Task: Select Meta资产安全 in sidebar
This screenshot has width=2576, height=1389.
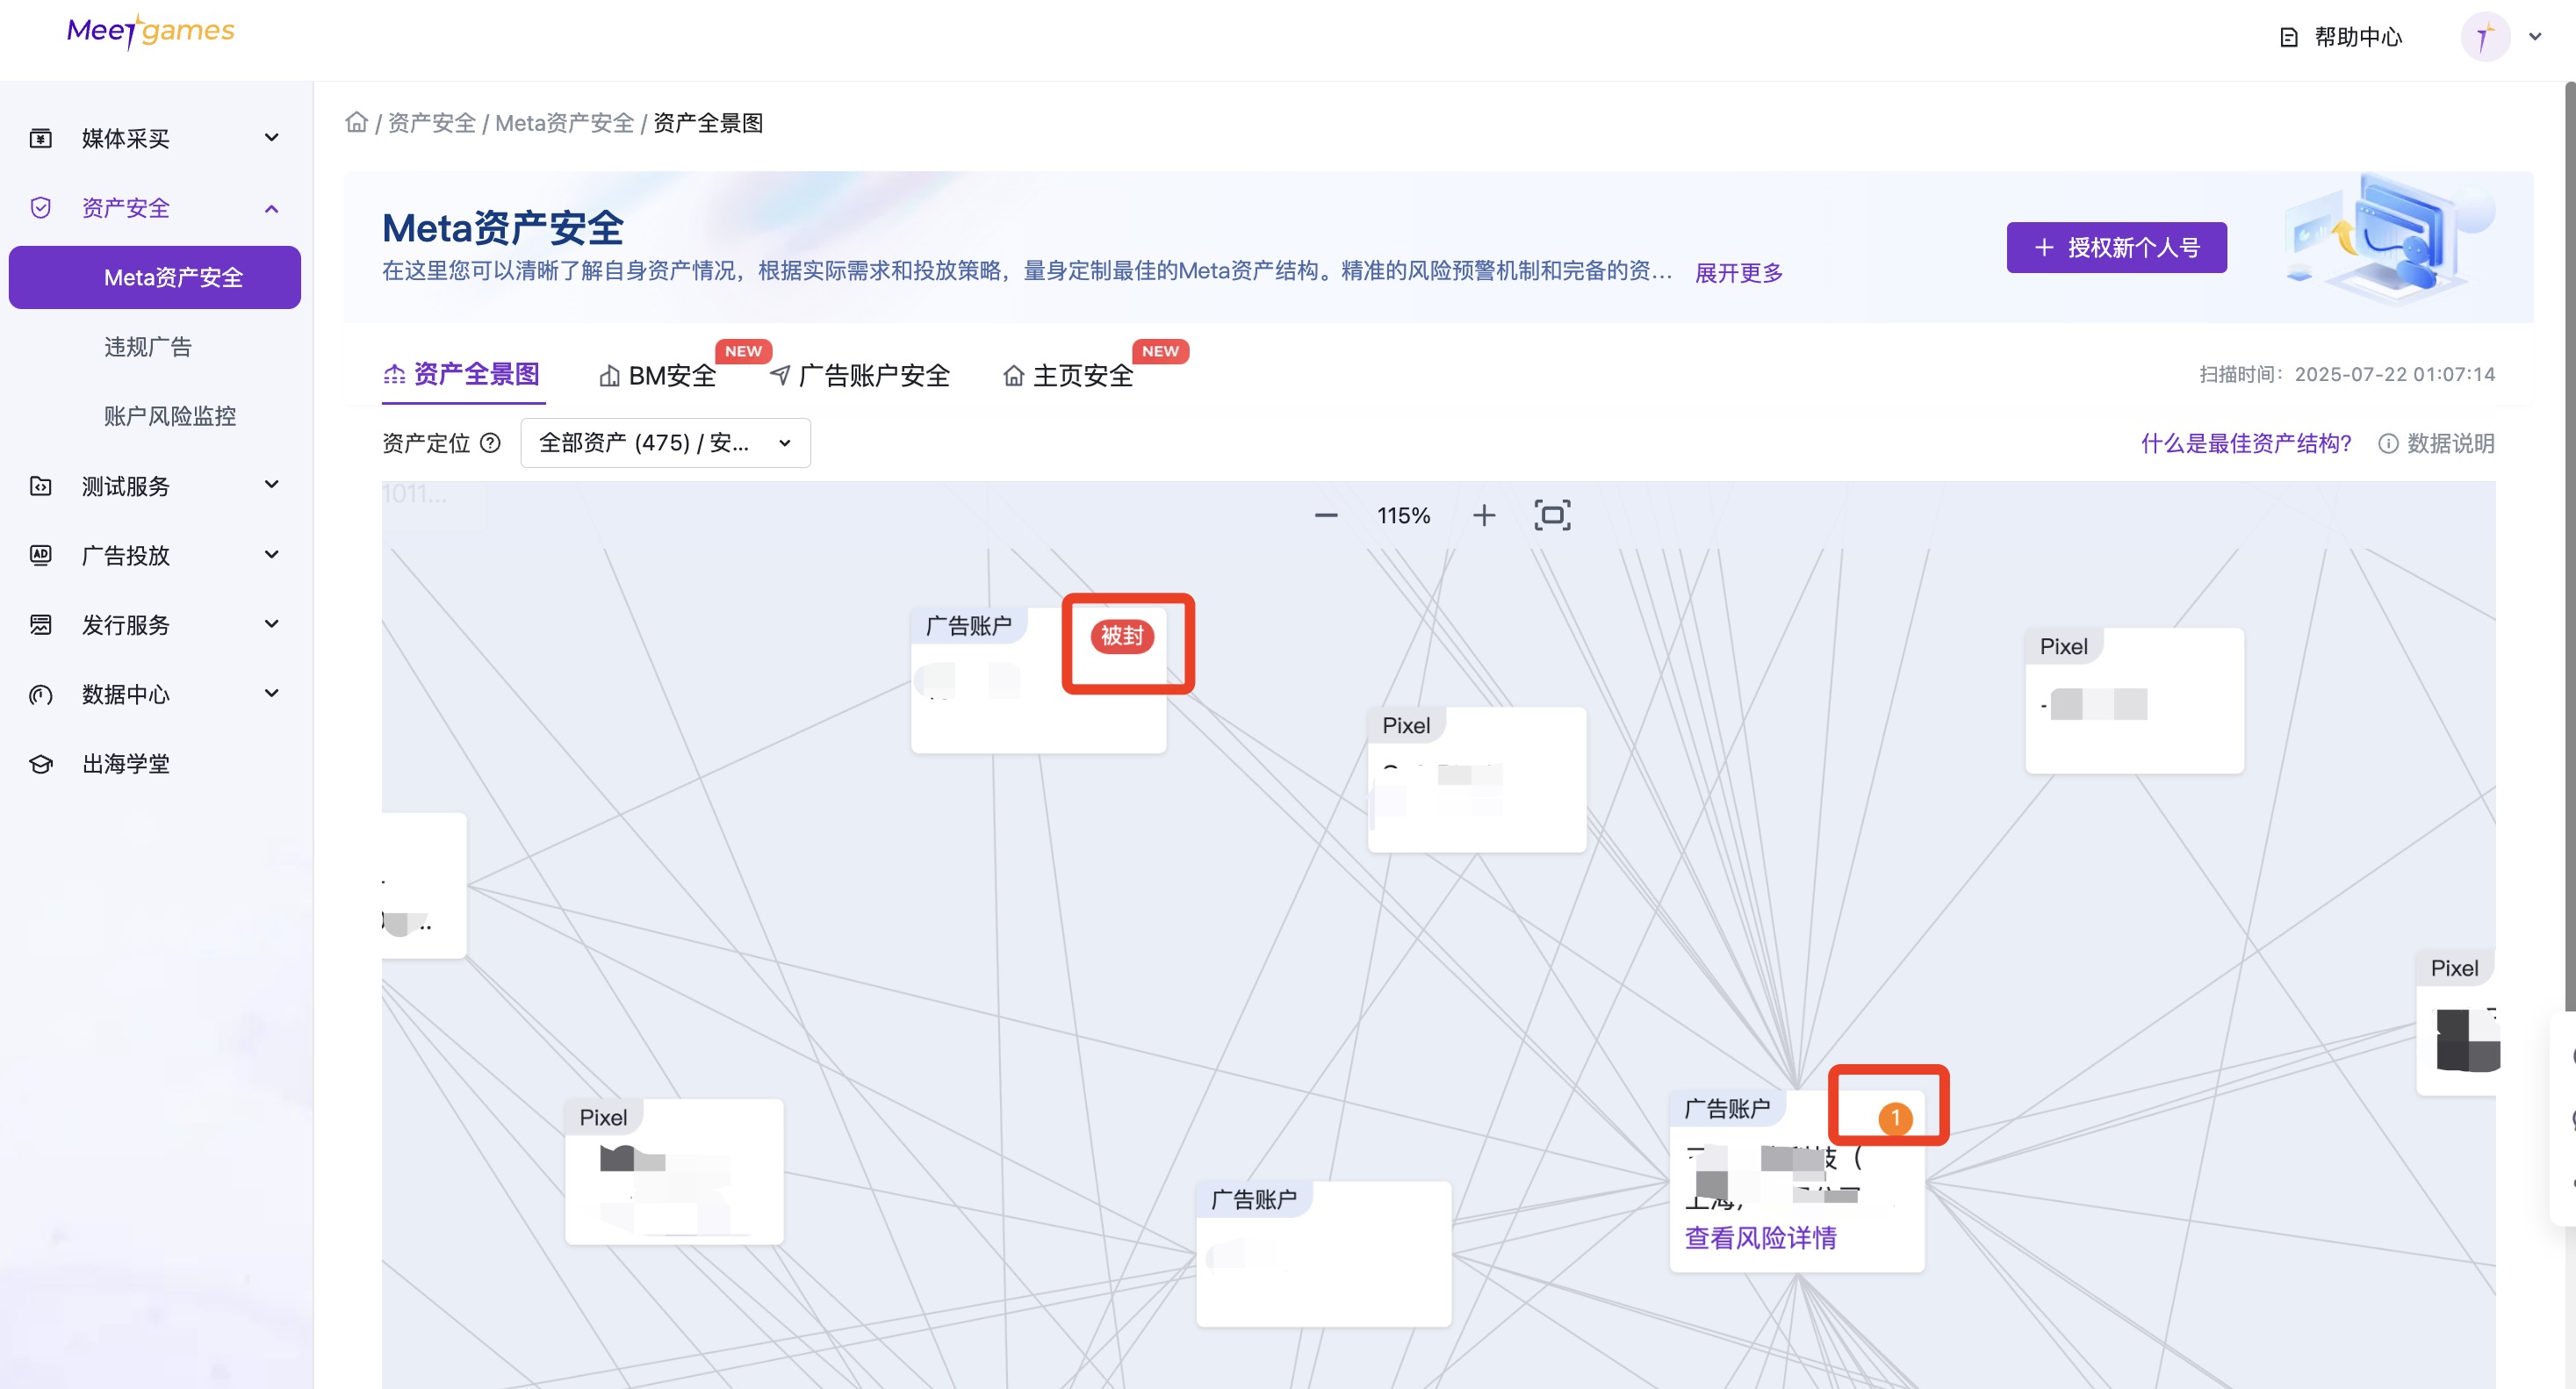Action: (155, 277)
